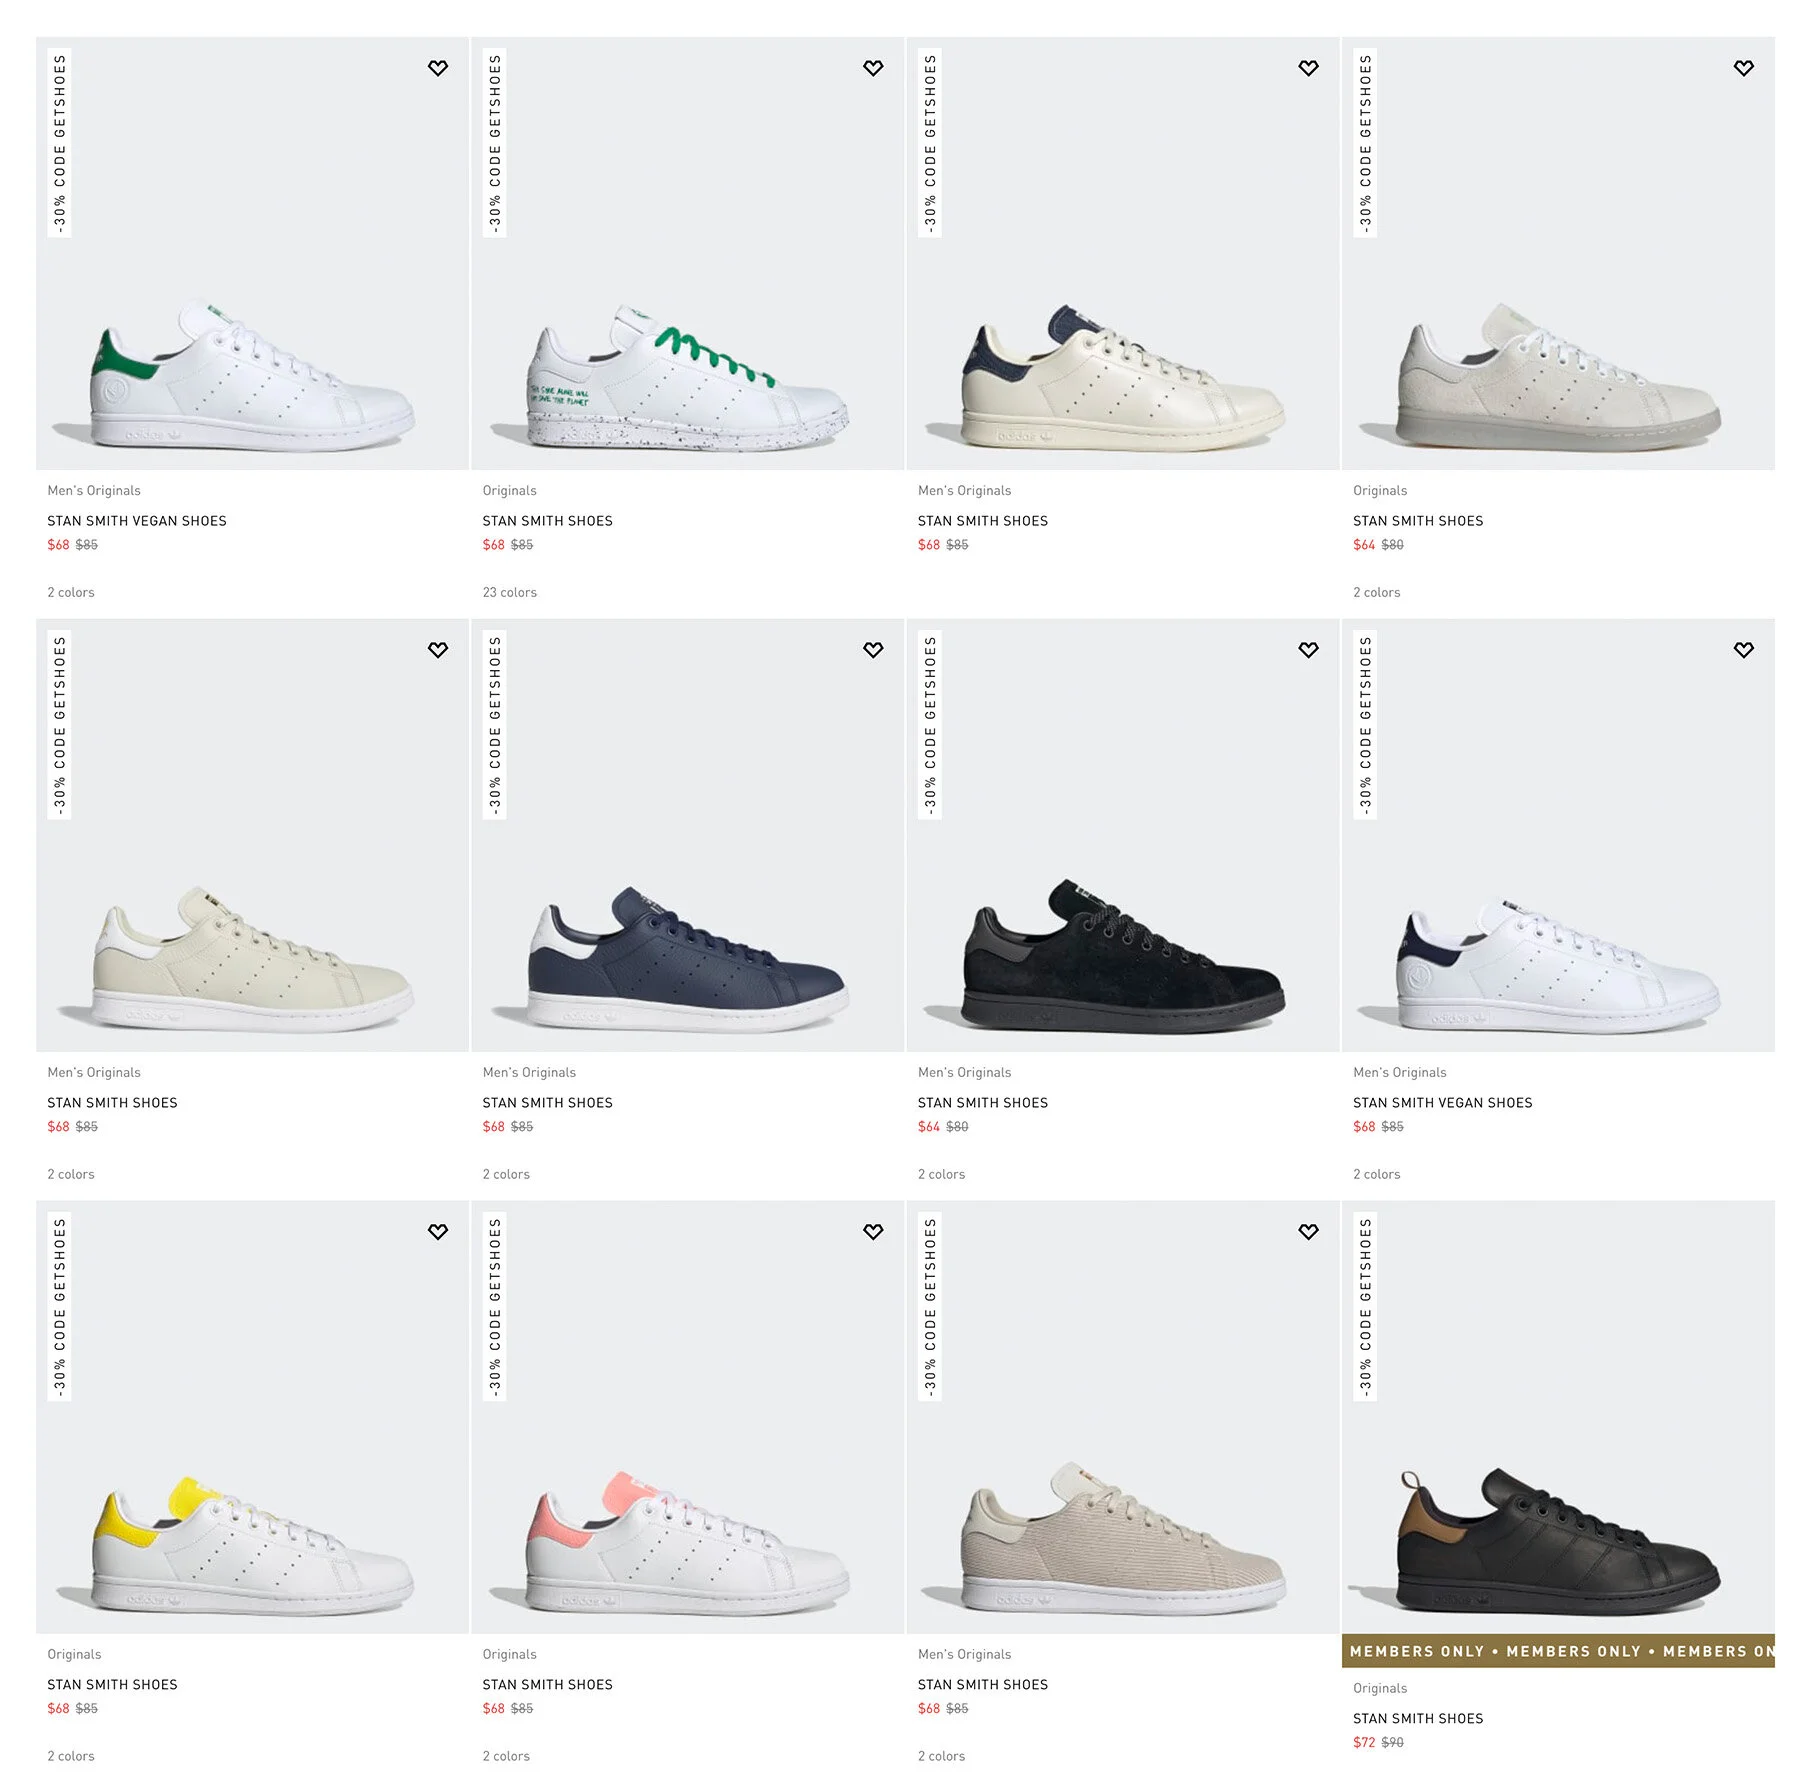Viewport: 1812px width, 1783px height.
Task: Click wishlist heart on cream navy-heel shoe
Action: point(1308,68)
